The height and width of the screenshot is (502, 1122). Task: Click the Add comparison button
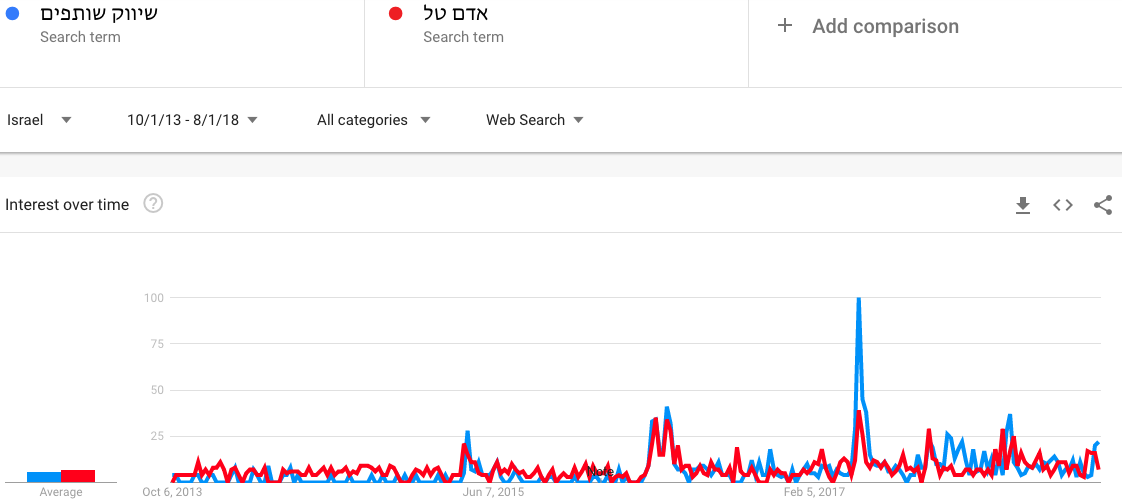click(867, 26)
